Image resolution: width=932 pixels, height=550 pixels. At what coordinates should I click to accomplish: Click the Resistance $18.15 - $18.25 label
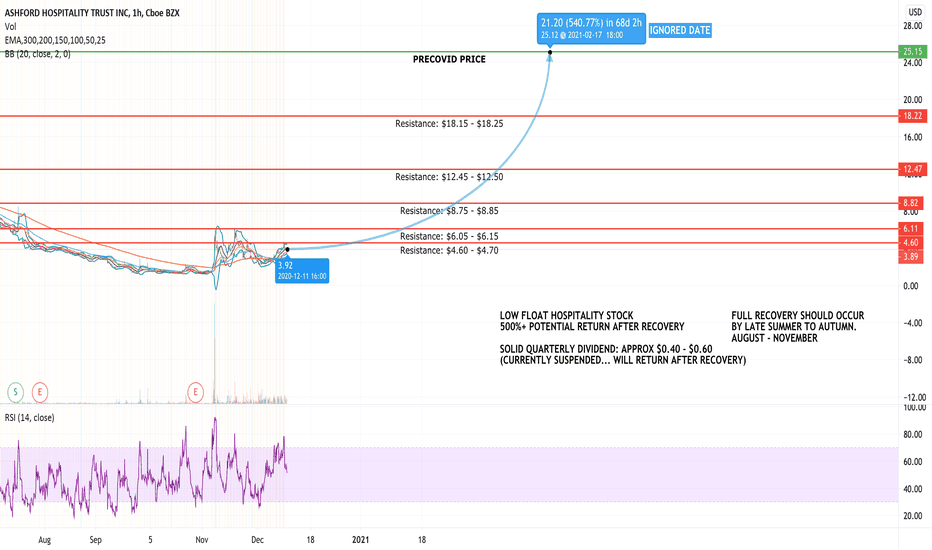[x=449, y=124]
